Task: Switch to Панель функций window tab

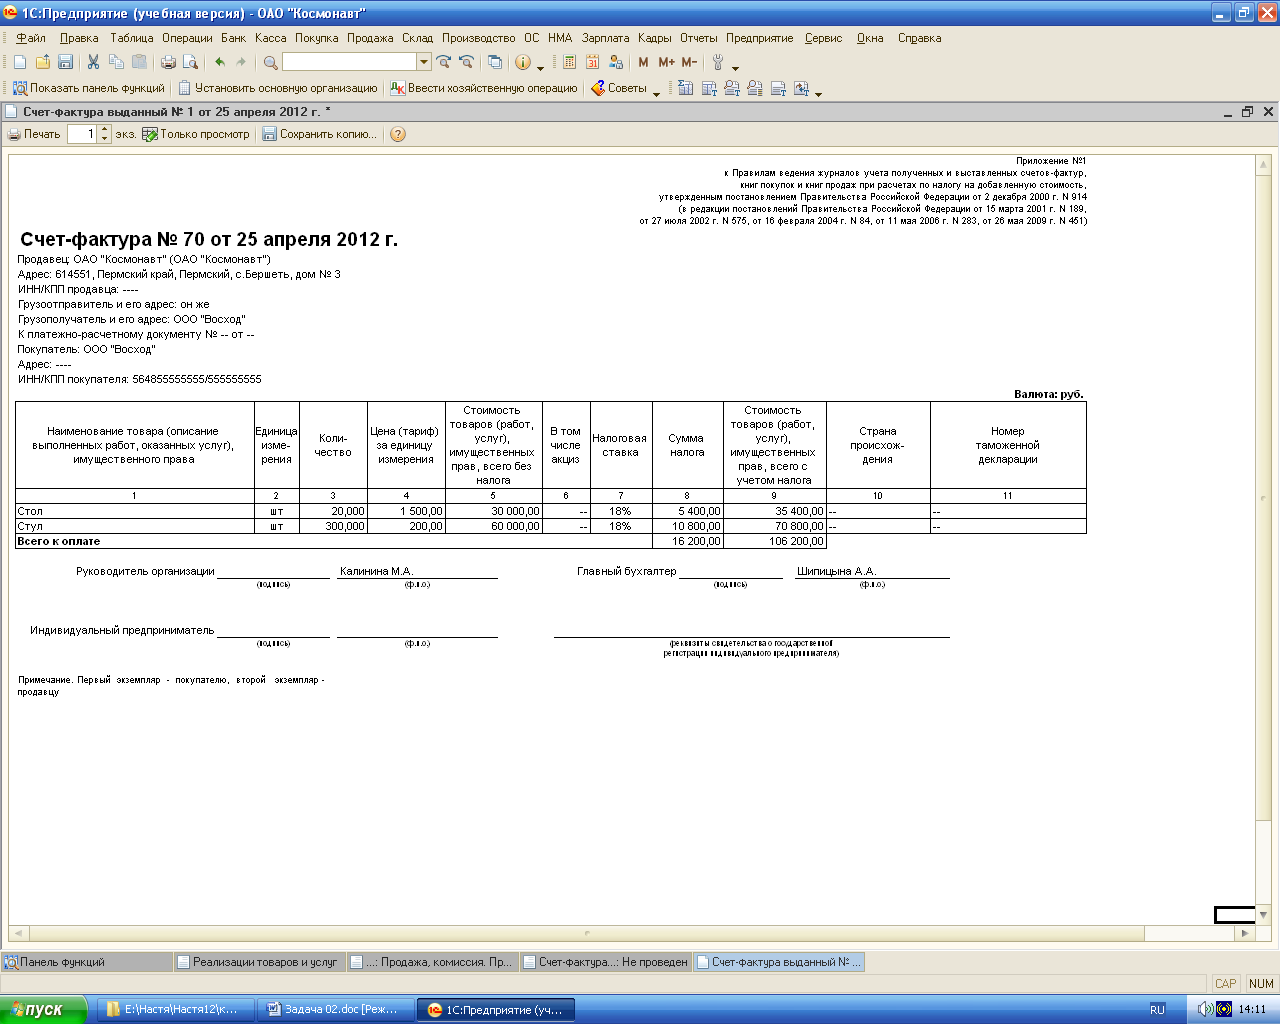Action: point(86,962)
